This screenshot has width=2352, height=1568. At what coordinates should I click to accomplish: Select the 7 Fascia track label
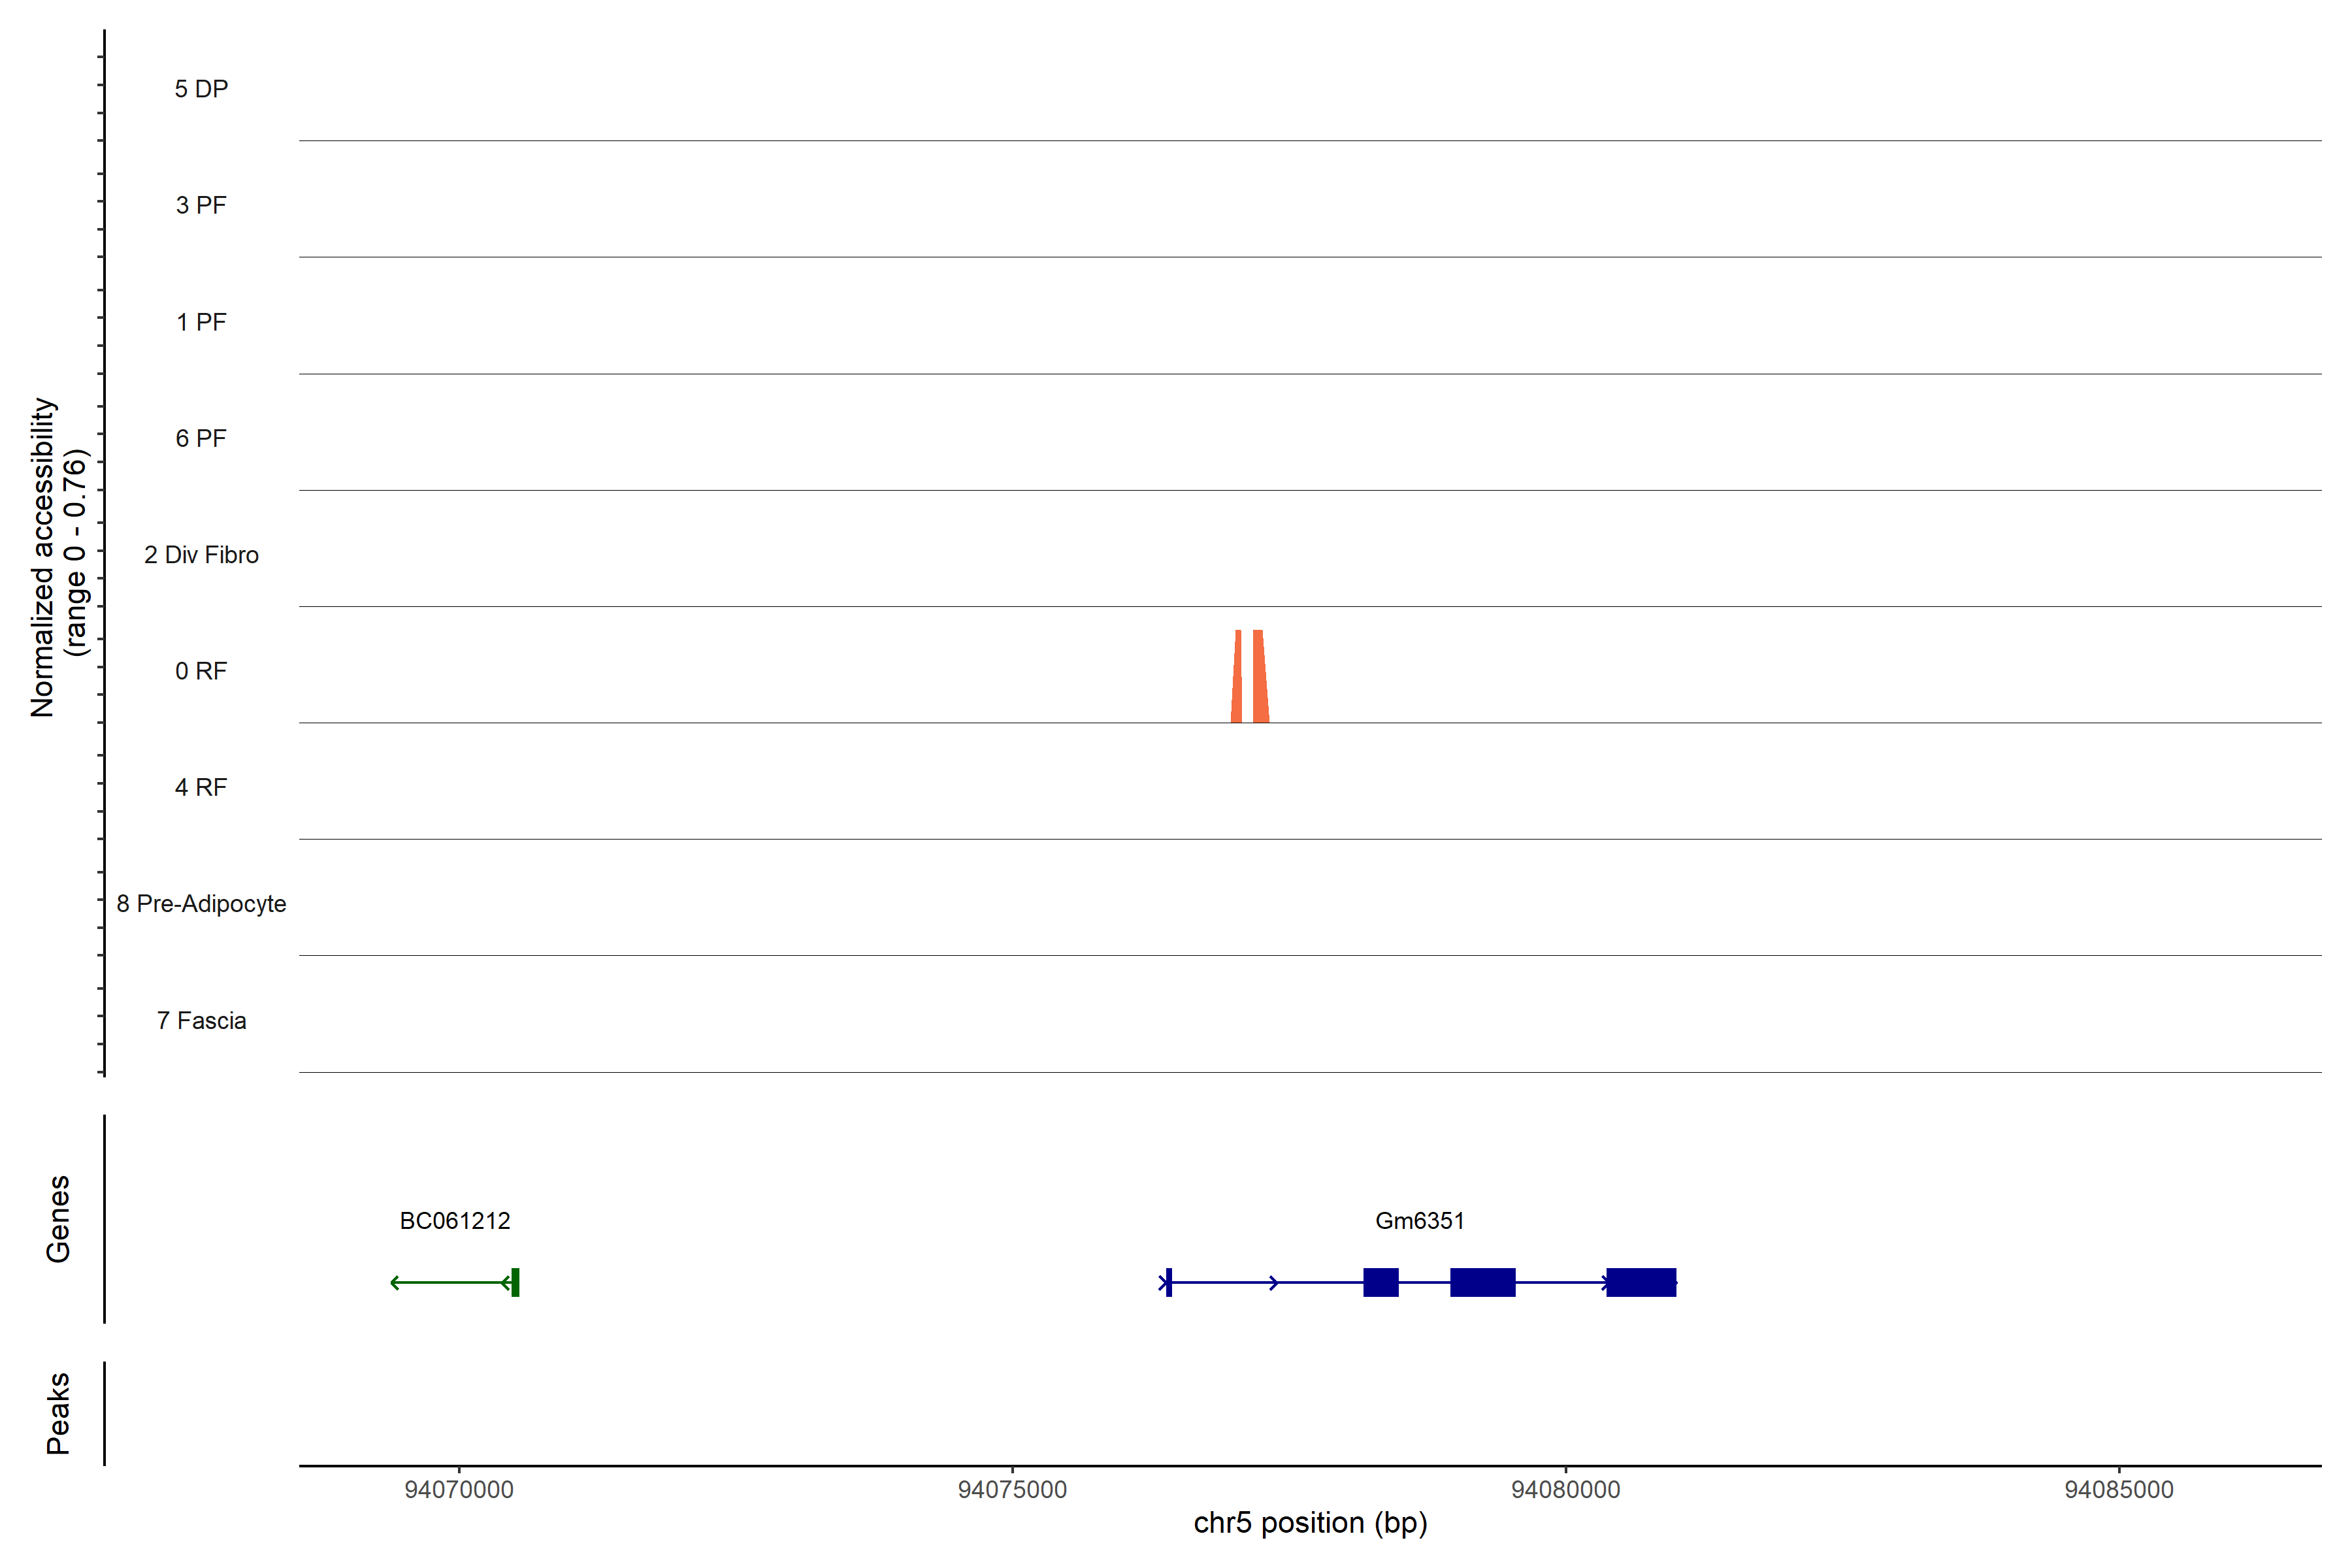pos(201,1020)
